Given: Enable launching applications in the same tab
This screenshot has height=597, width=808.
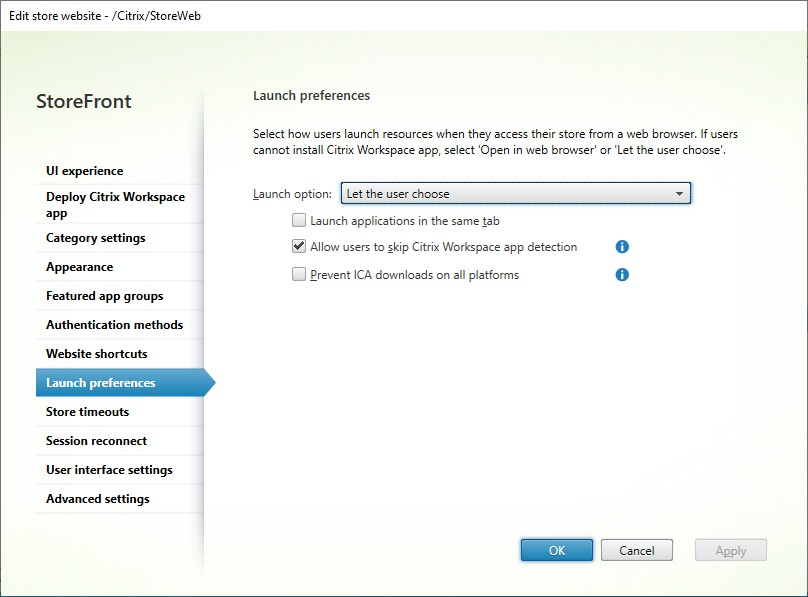Looking at the screenshot, I should coord(297,219).
